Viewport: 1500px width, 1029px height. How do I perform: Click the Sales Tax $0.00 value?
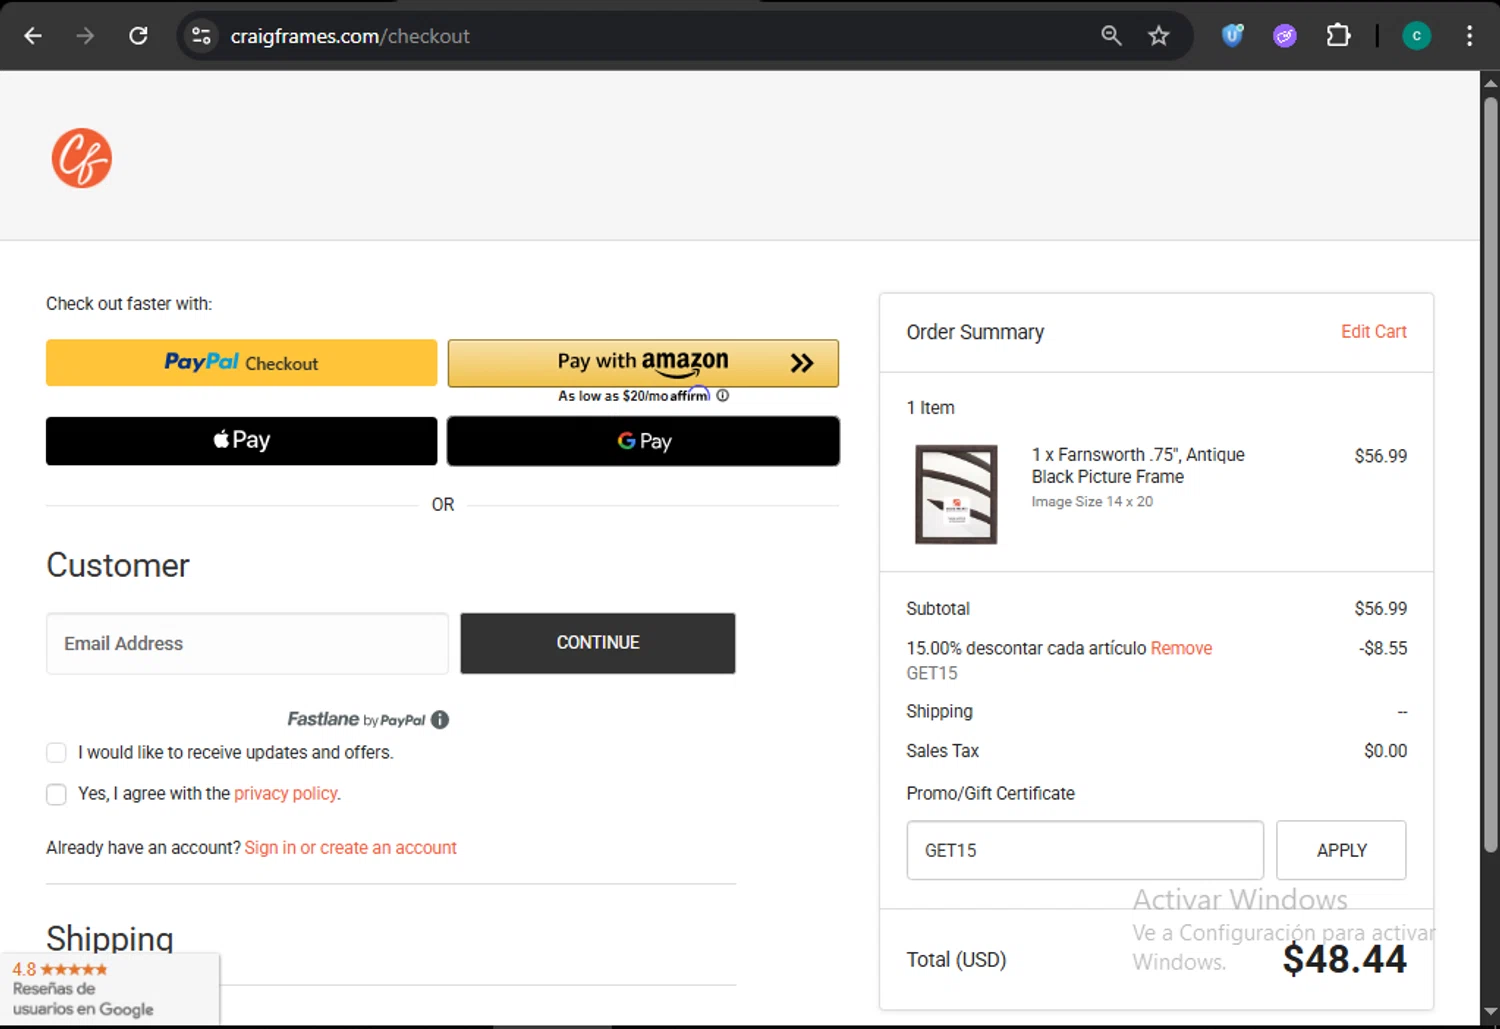pyautogui.click(x=1385, y=750)
